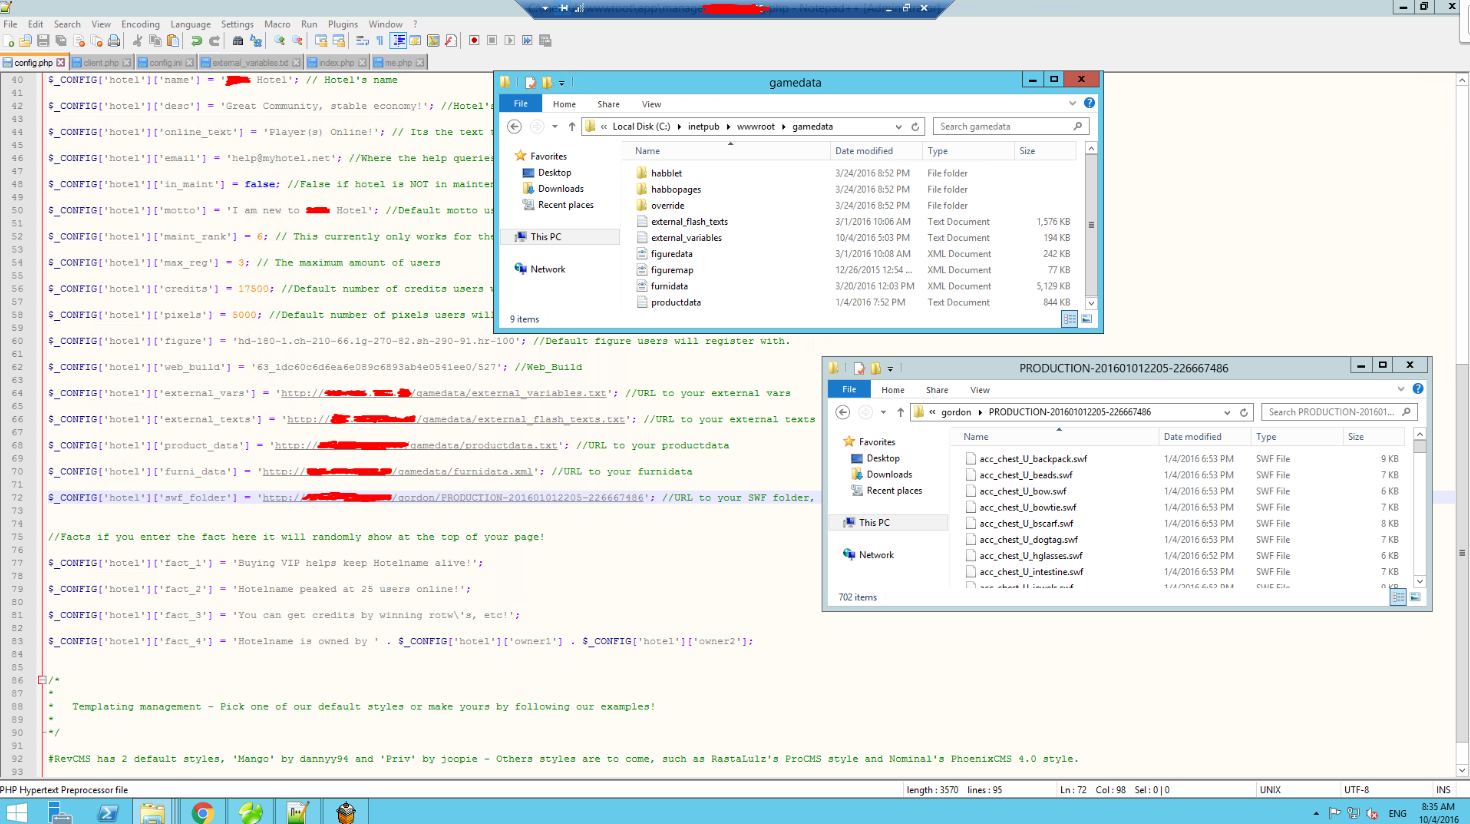
Task: Click the Stop recording macro icon
Action: coord(492,41)
